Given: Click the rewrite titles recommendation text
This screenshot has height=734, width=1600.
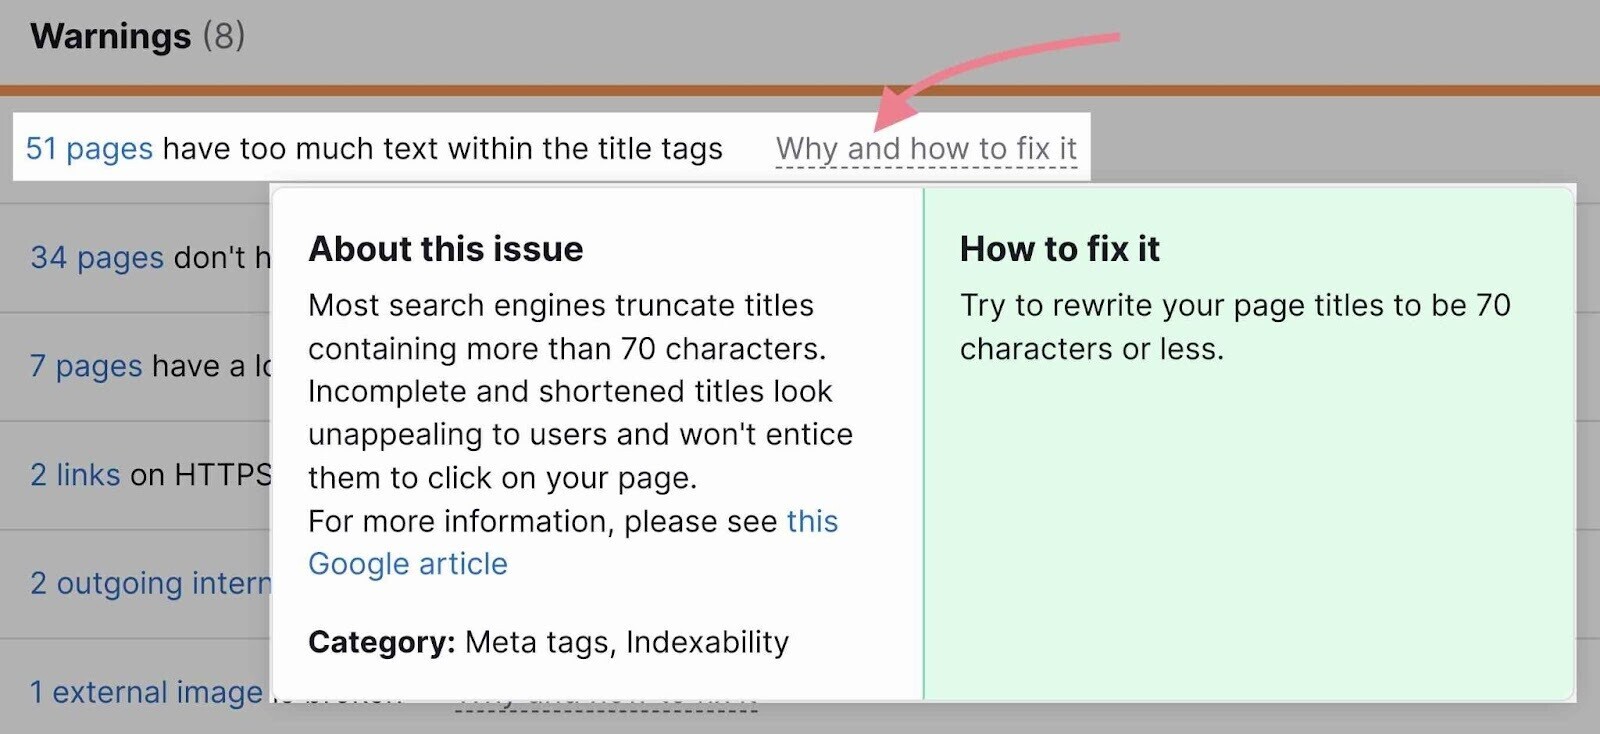Looking at the screenshot, I should coord(1235,327).
